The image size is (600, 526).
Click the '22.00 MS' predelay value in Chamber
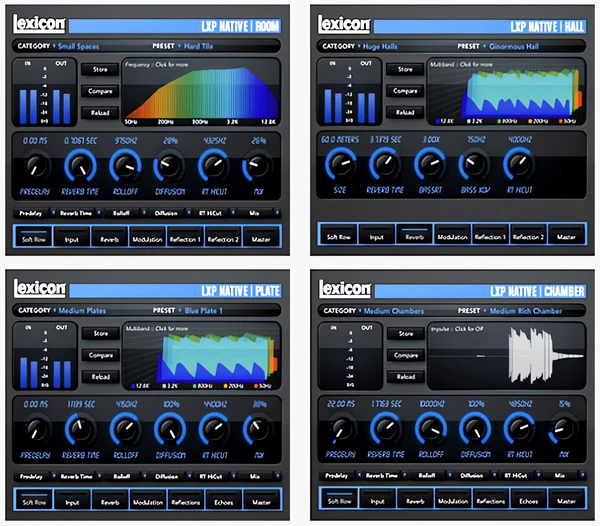point(341,404)
